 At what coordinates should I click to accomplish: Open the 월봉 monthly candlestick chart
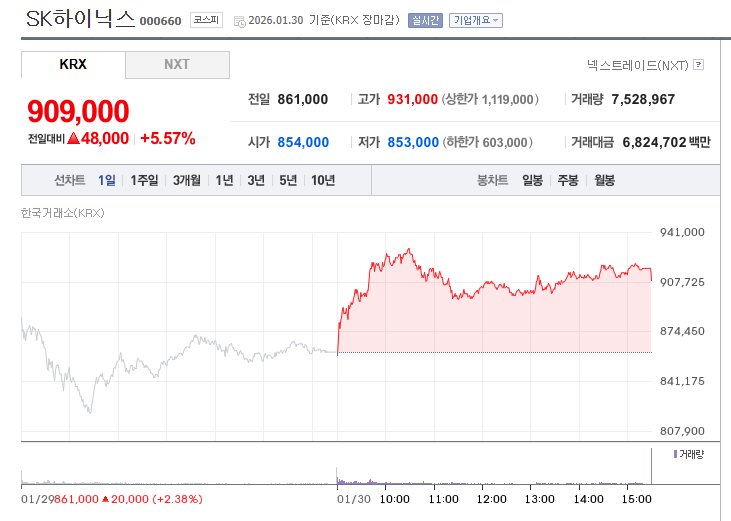click(604, 180)
